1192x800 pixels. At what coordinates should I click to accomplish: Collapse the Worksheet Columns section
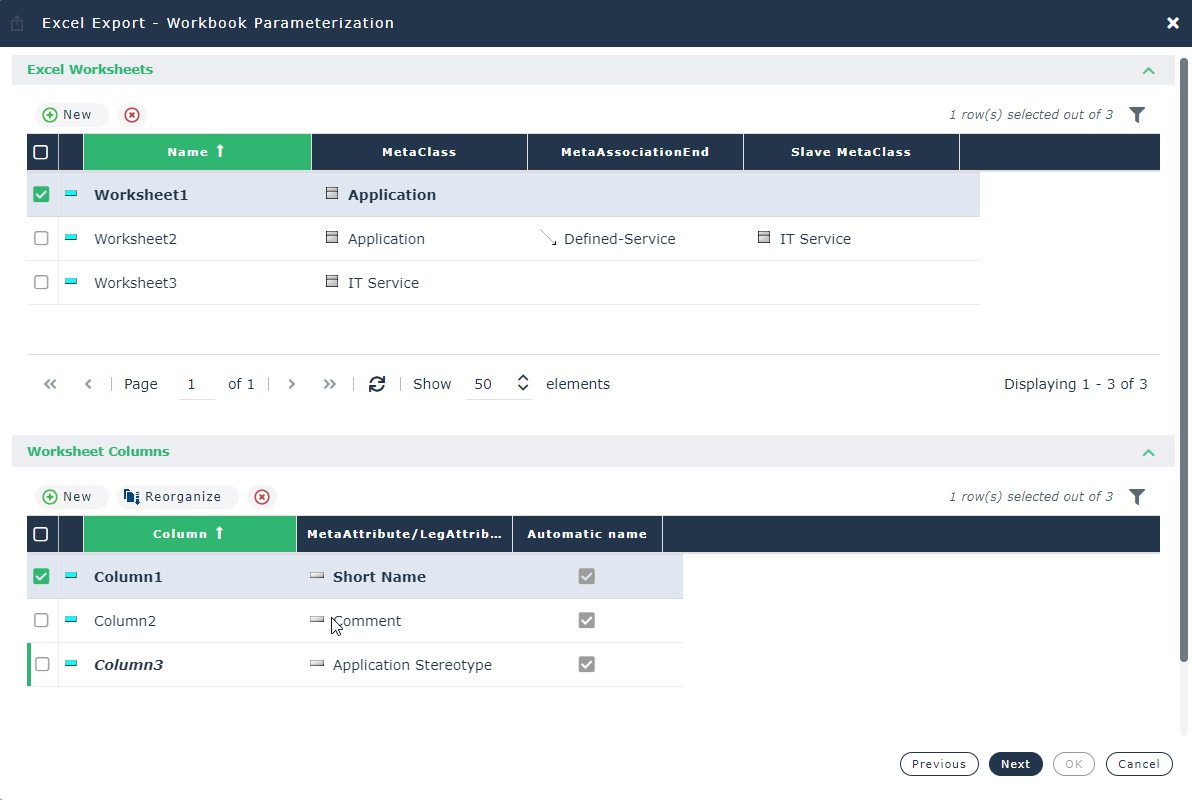[x=1148, y=453]
